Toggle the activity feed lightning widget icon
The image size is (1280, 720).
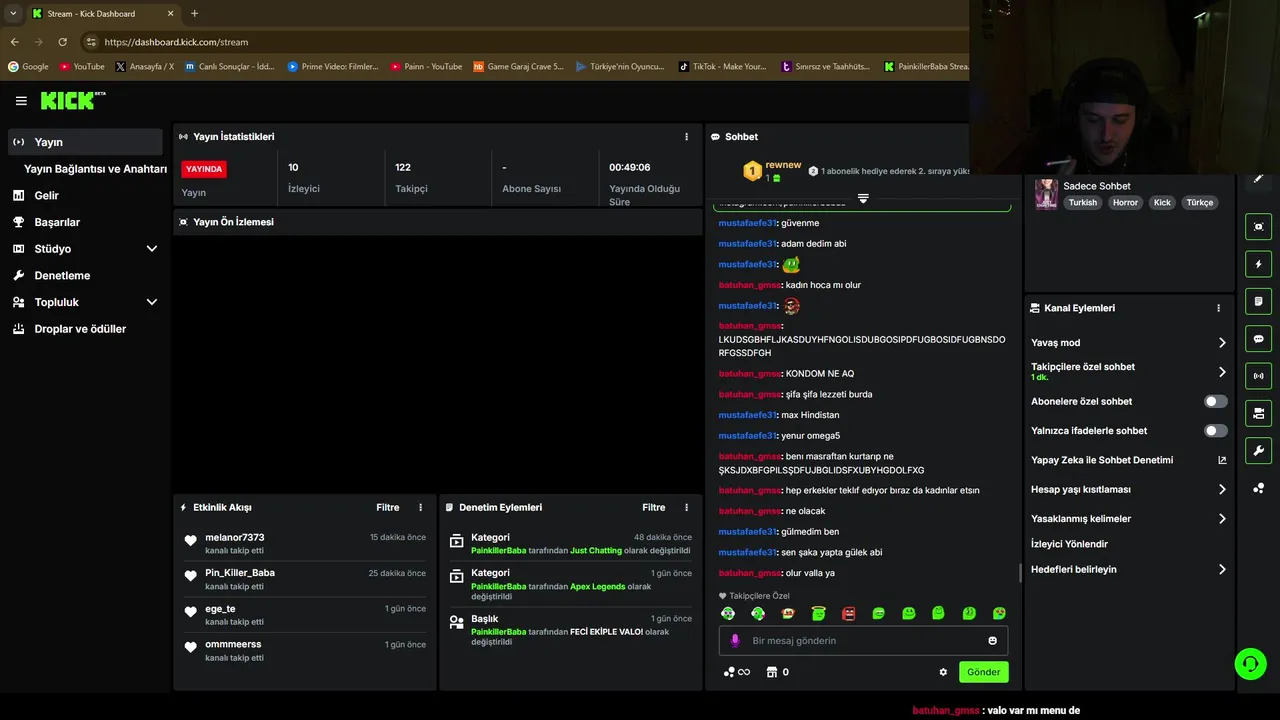[x=1258, y=264]
